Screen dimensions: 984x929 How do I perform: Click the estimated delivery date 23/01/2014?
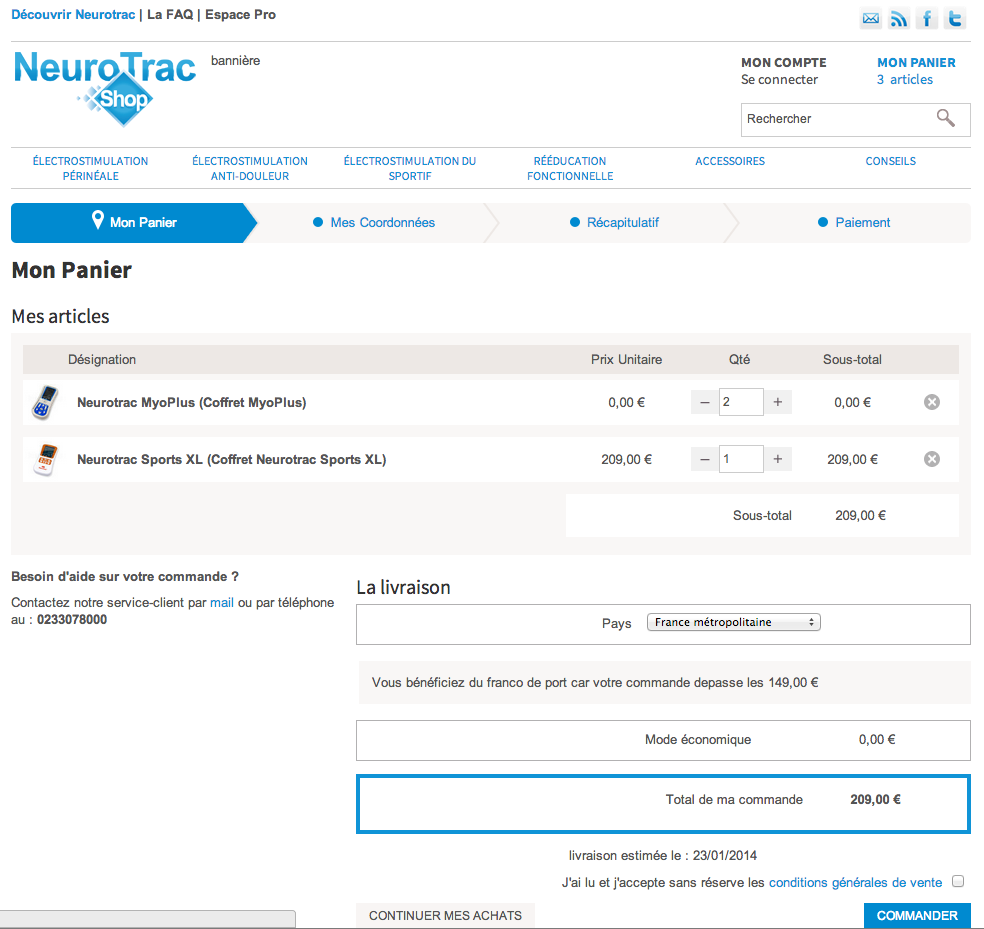(725, 856)
